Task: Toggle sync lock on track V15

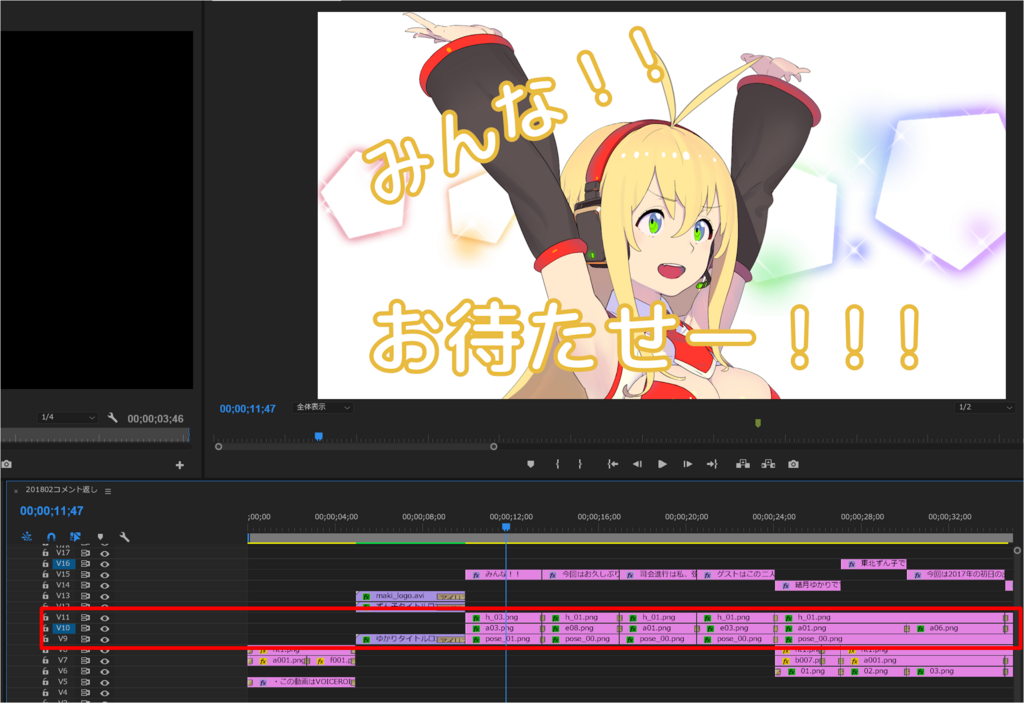Action: (x=85, y=574)
